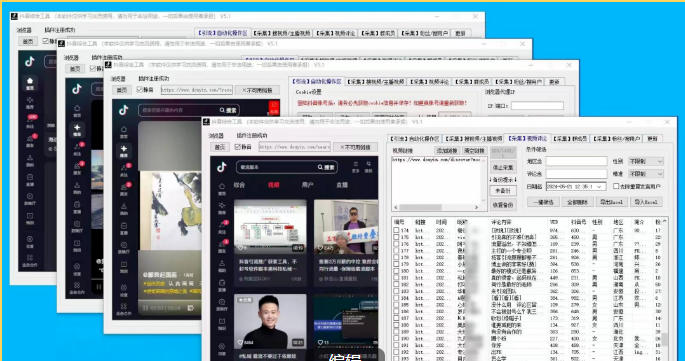Open the Friends icon with notification badge
Image resolution: width=685 pixels, height=361 pixels.
(x=222, y=245)
